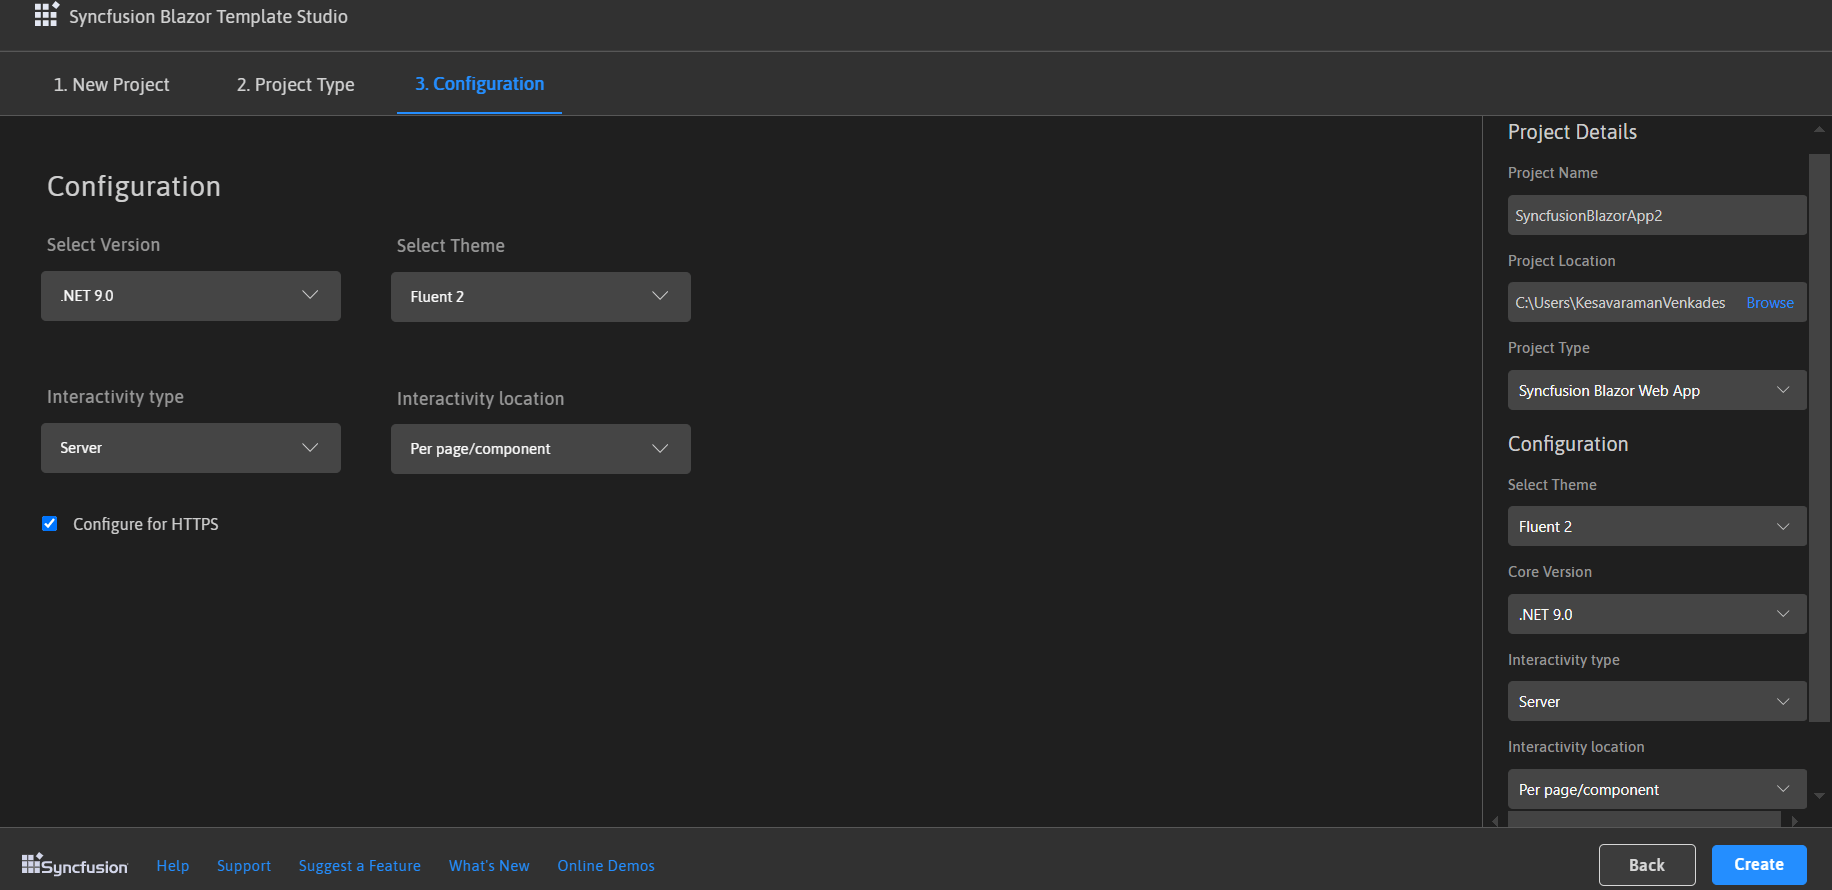Open the What's New link

point(489,866)
